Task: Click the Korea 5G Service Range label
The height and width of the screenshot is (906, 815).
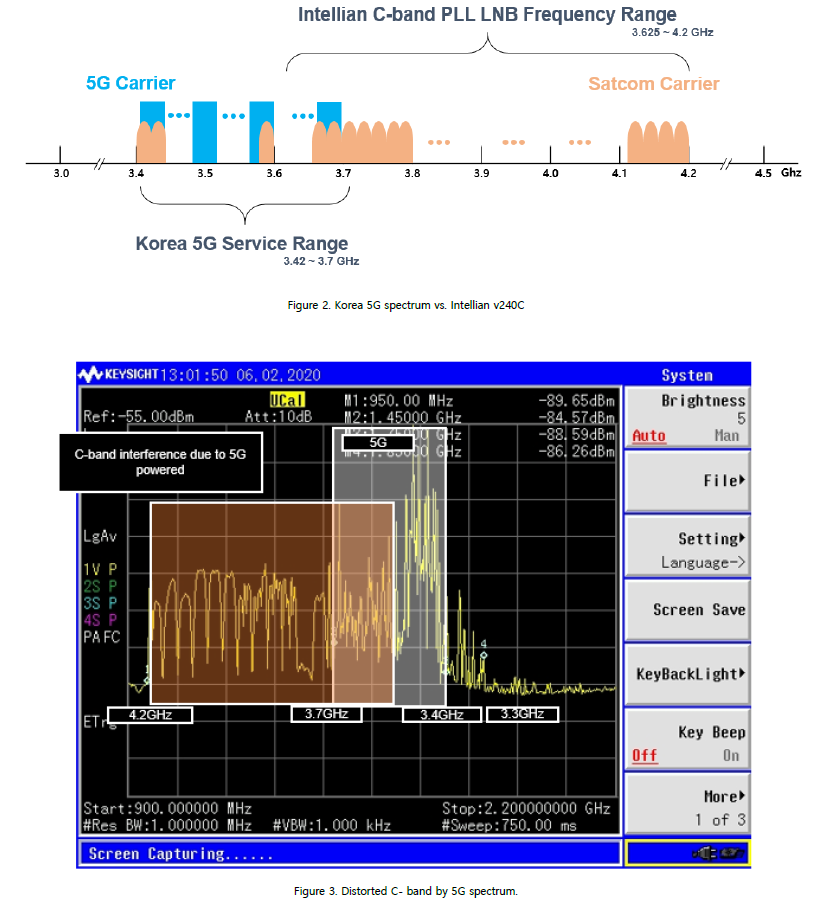Action: coord(241,243)
